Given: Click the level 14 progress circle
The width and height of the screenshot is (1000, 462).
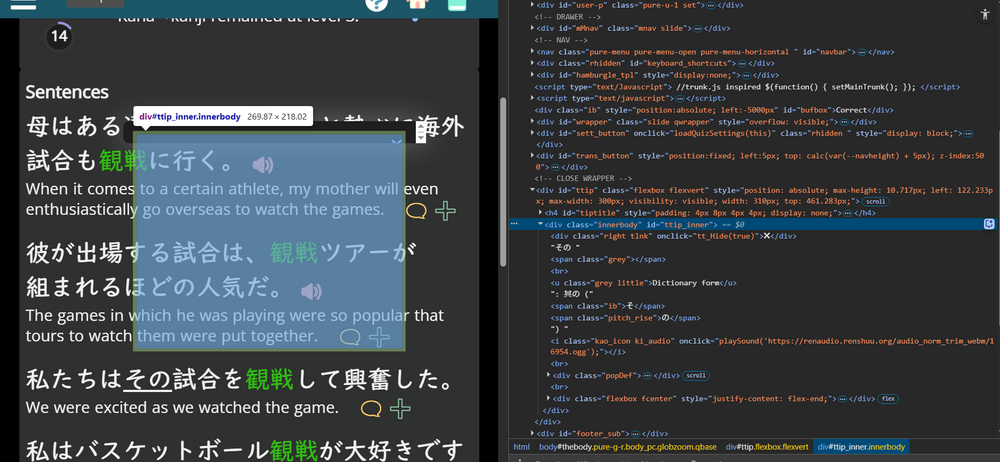Looking at the screenshot, I should [59, 36].
